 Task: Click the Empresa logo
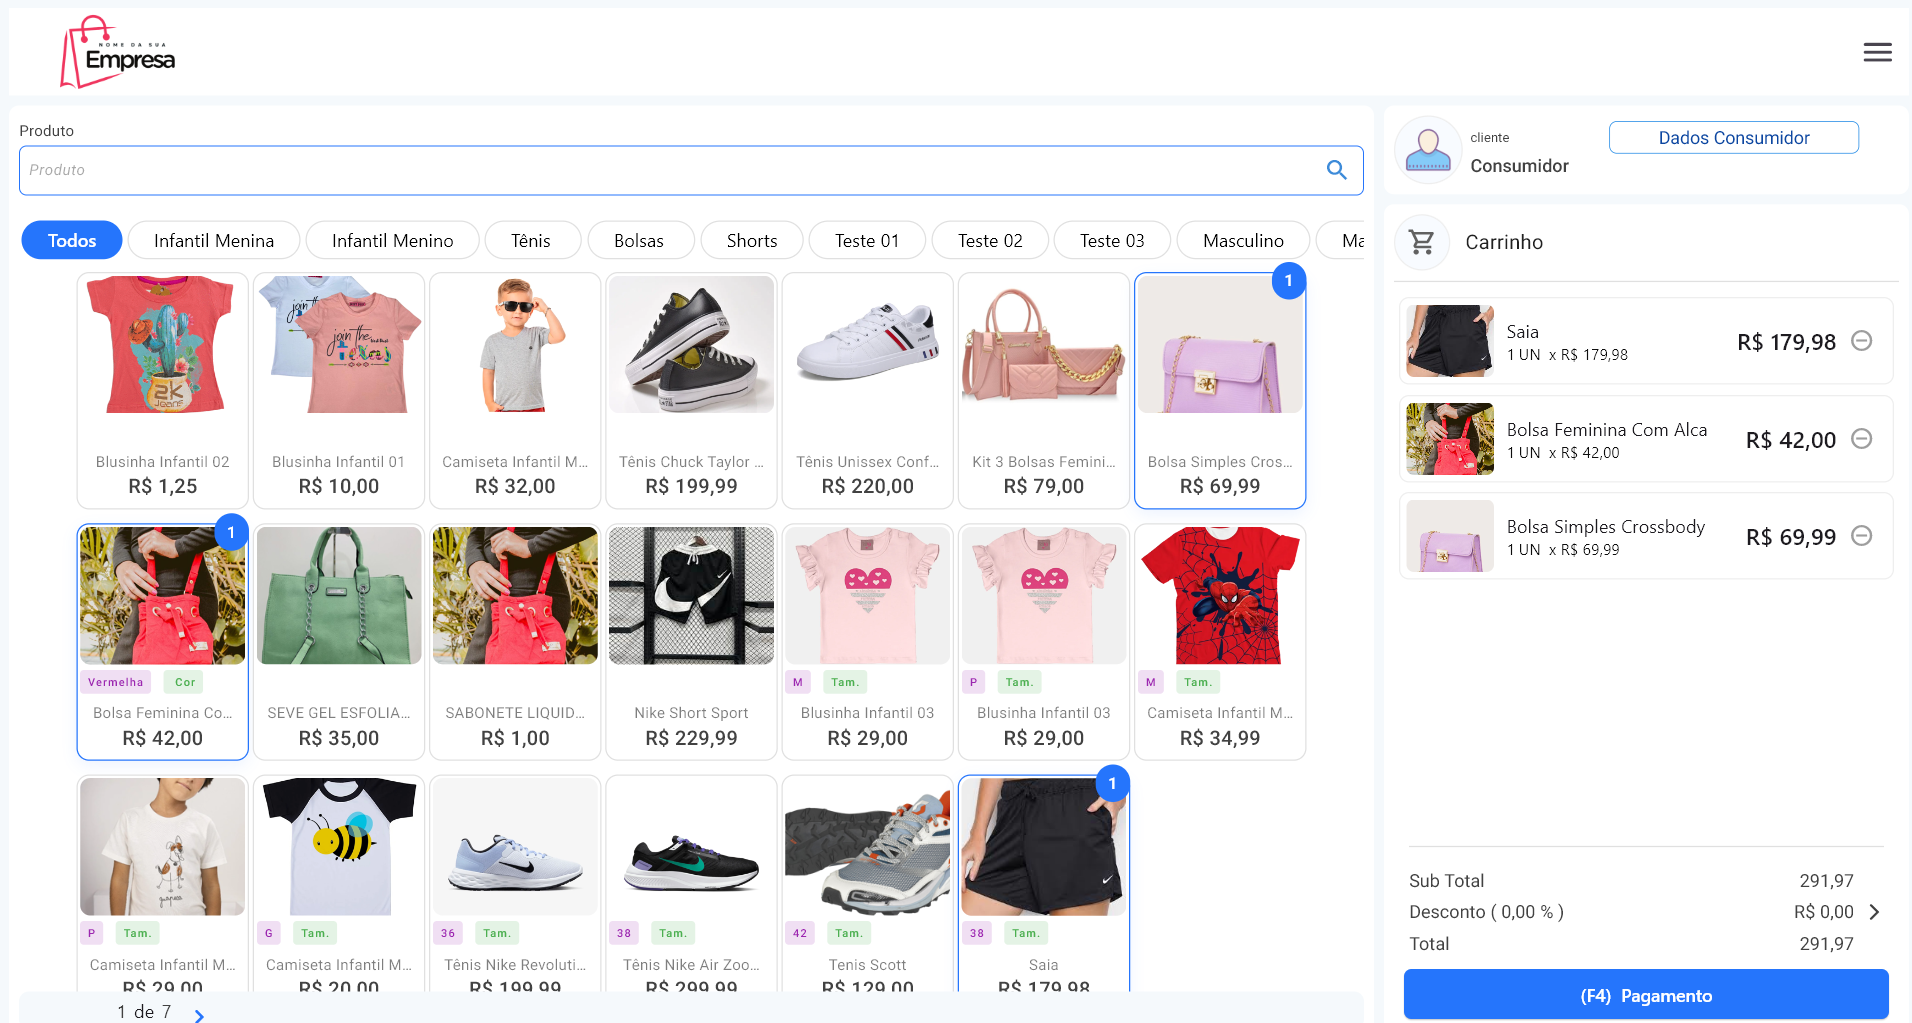(x=118, y=53)
